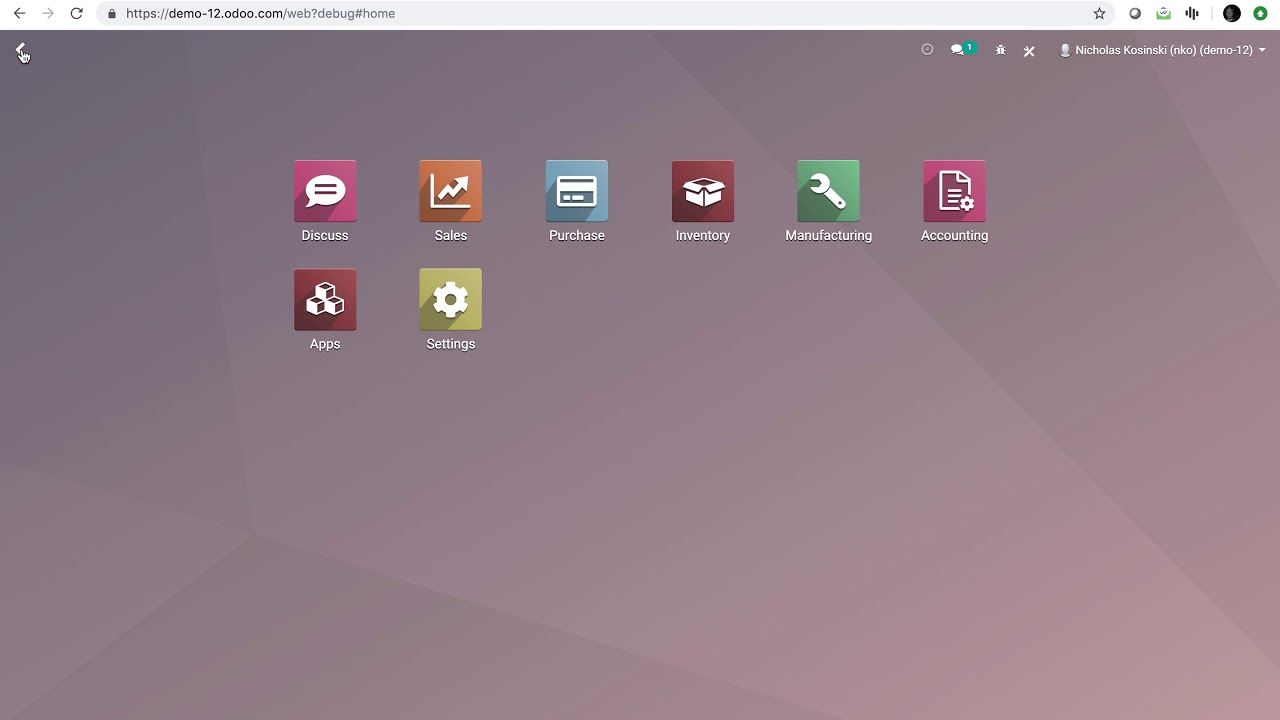View site security lock info
This screenshot has height=720, width=1280.
pyautogui.click(x=111, y=14)
